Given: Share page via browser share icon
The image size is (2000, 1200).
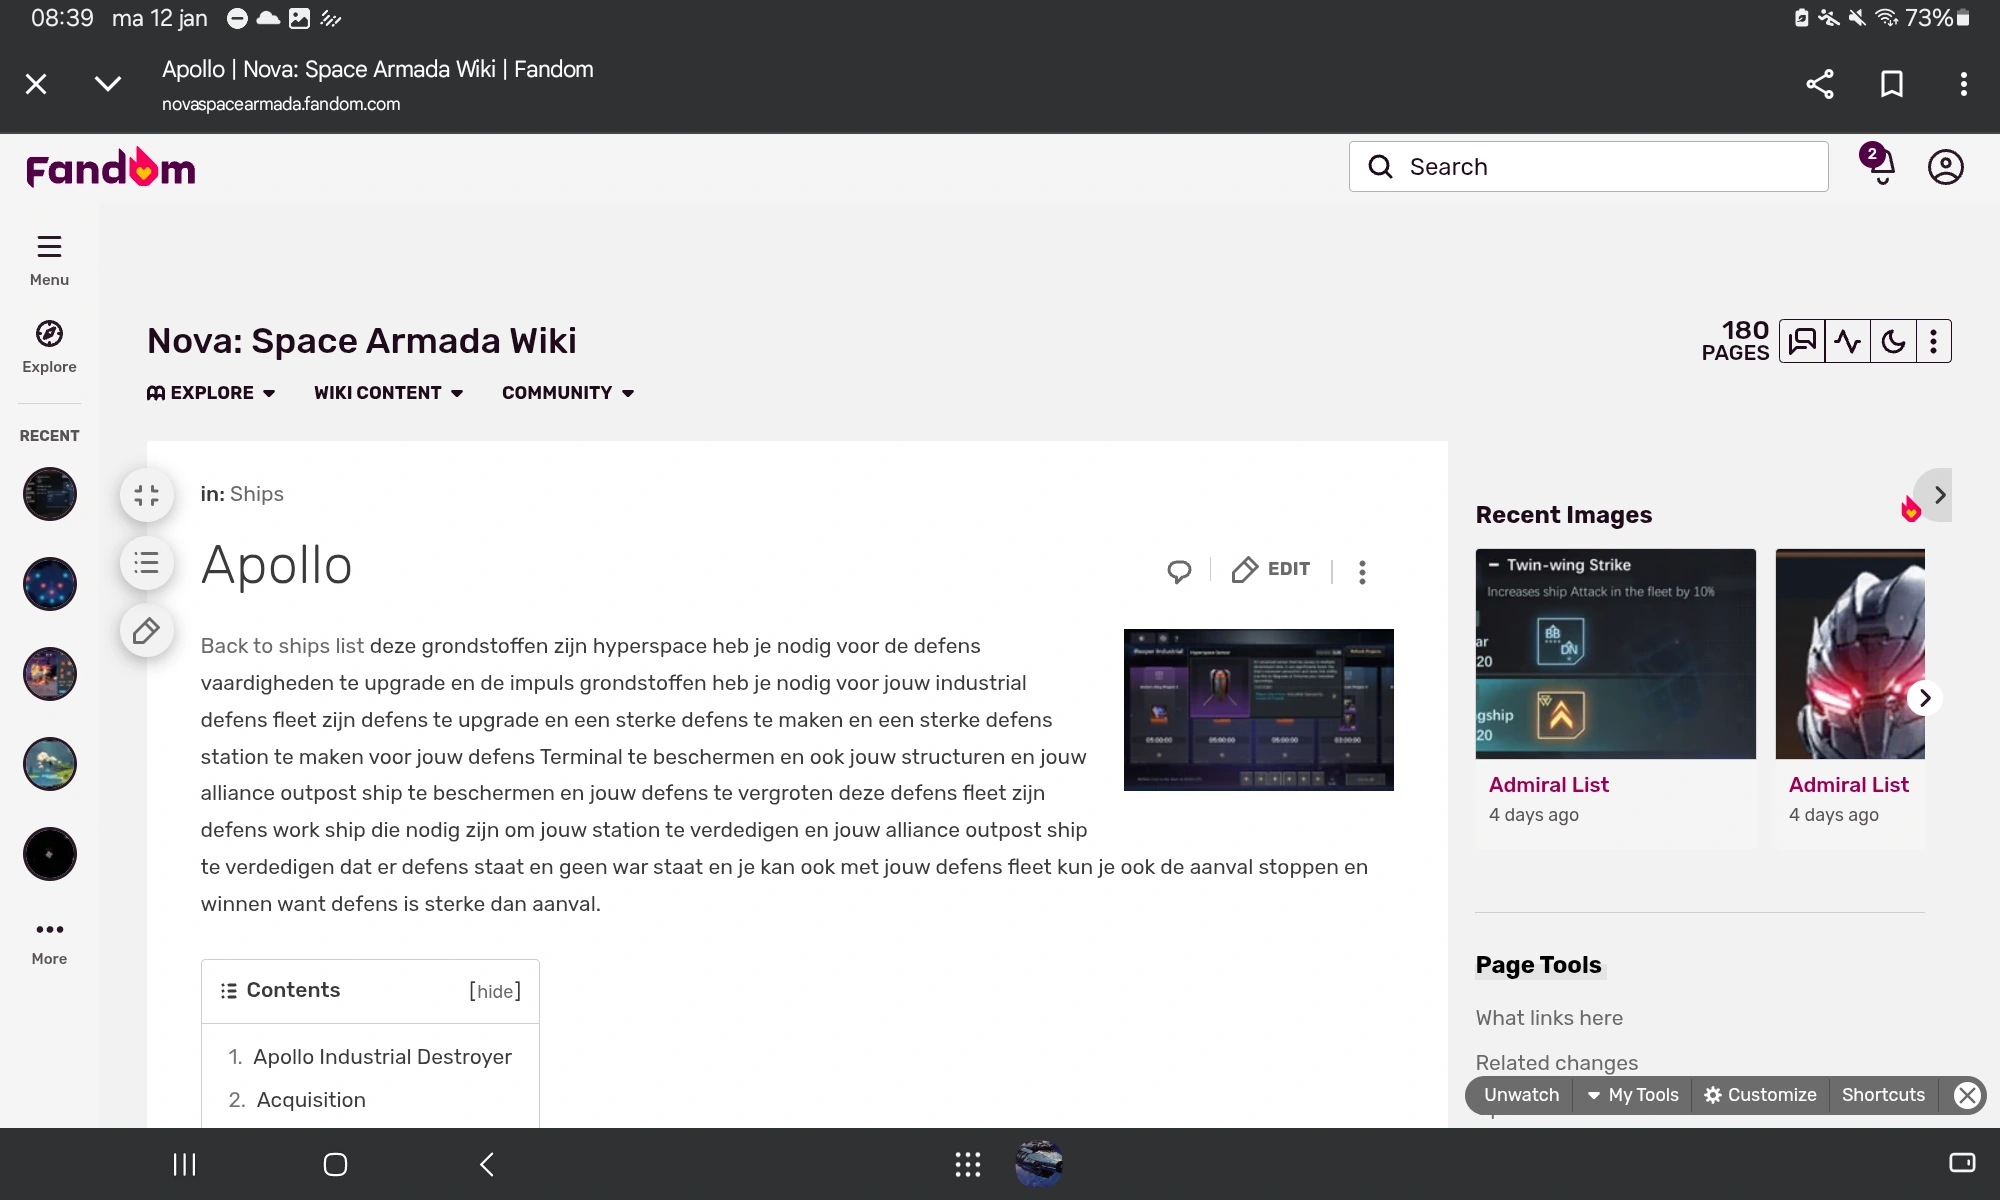Looking at the screenshot, I should (x=1819, y=84).
